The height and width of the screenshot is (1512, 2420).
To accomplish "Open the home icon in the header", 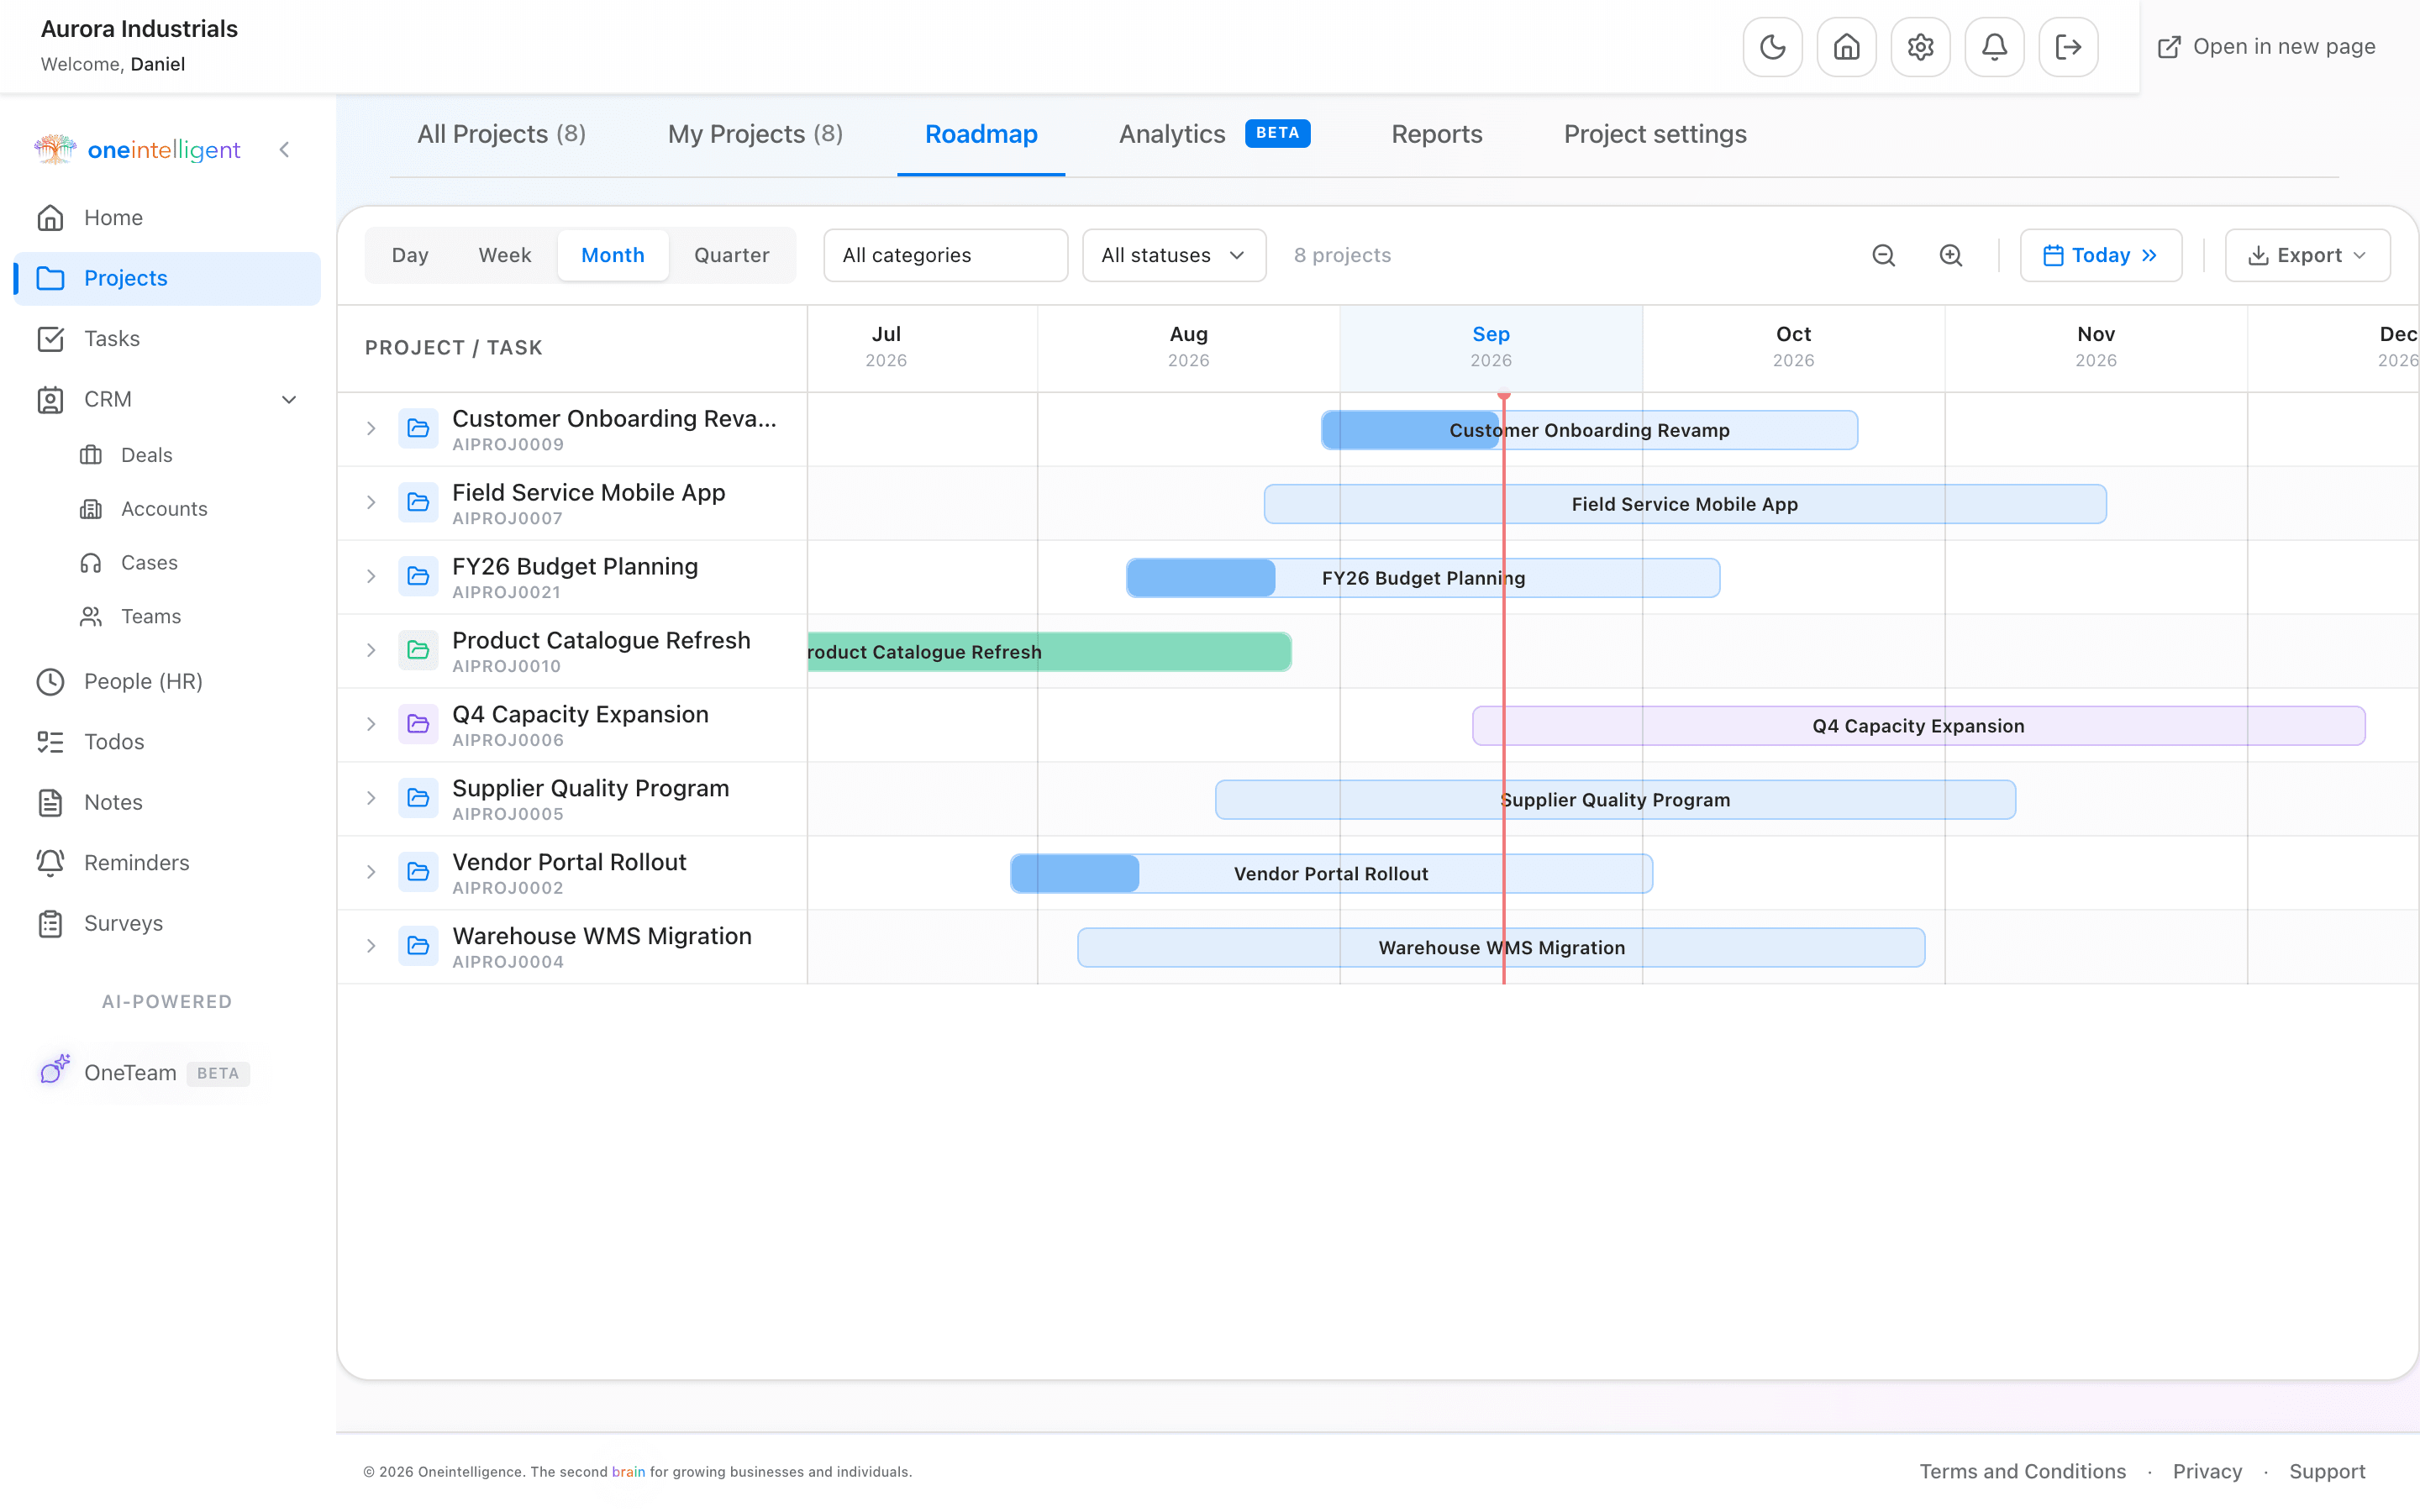I will click(1846, 47).
